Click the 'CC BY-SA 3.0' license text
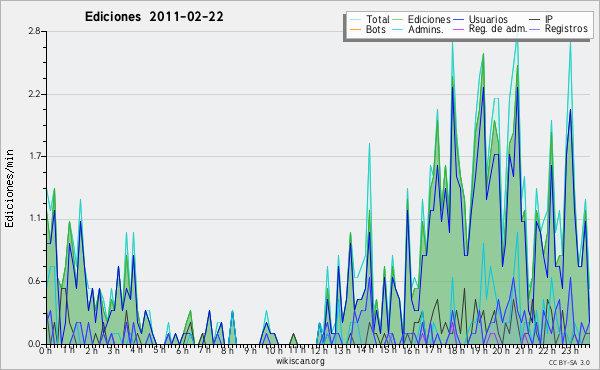Viewport: 600px width, 370px height. (x=569, y=363)
